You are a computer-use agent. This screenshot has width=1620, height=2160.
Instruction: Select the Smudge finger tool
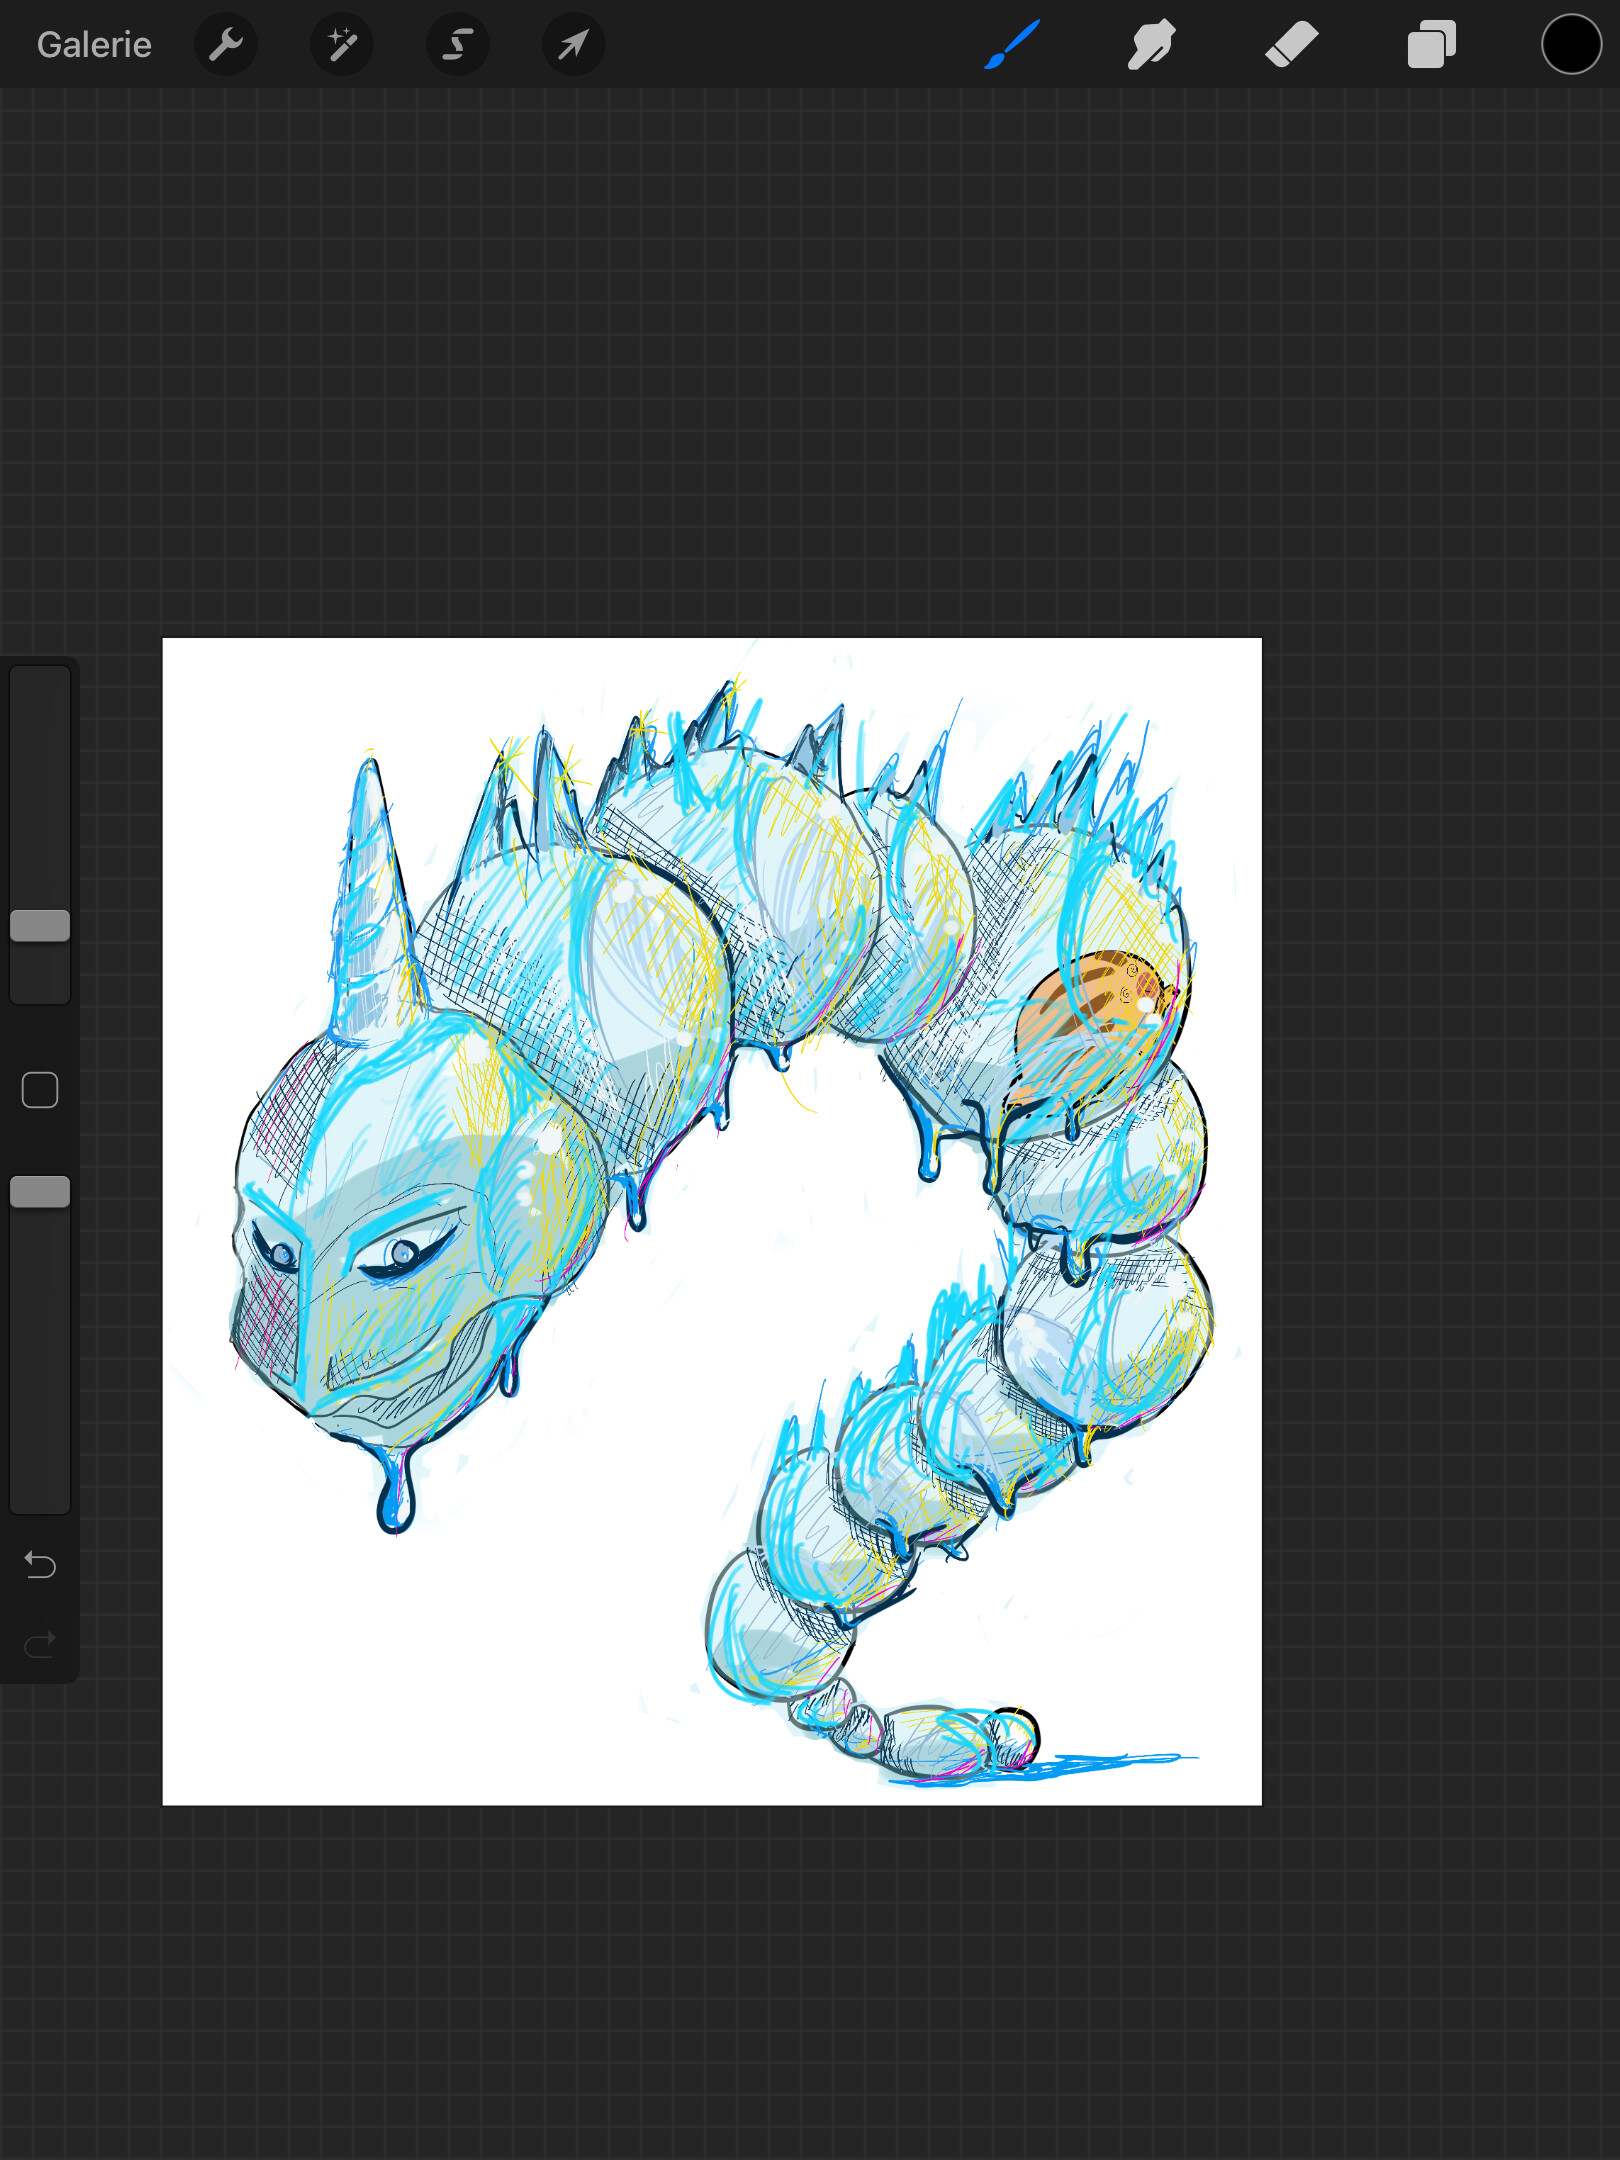pos(1151,45)
